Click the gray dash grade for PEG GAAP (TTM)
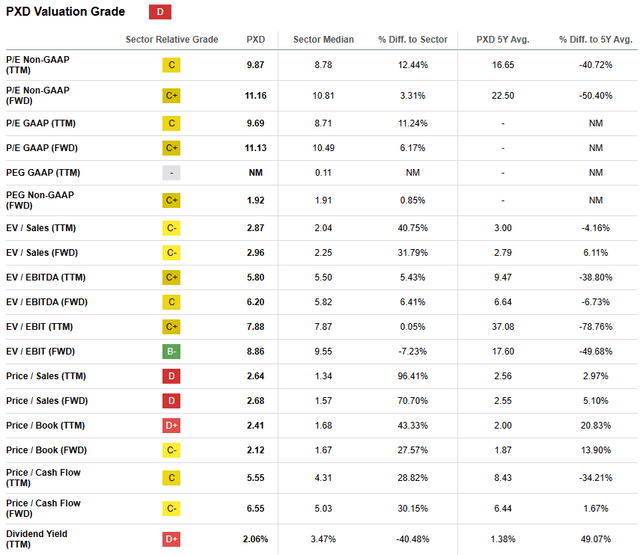The height and width of the screenshot is (555, 640). pyautogui.click(x=173, y=172)
